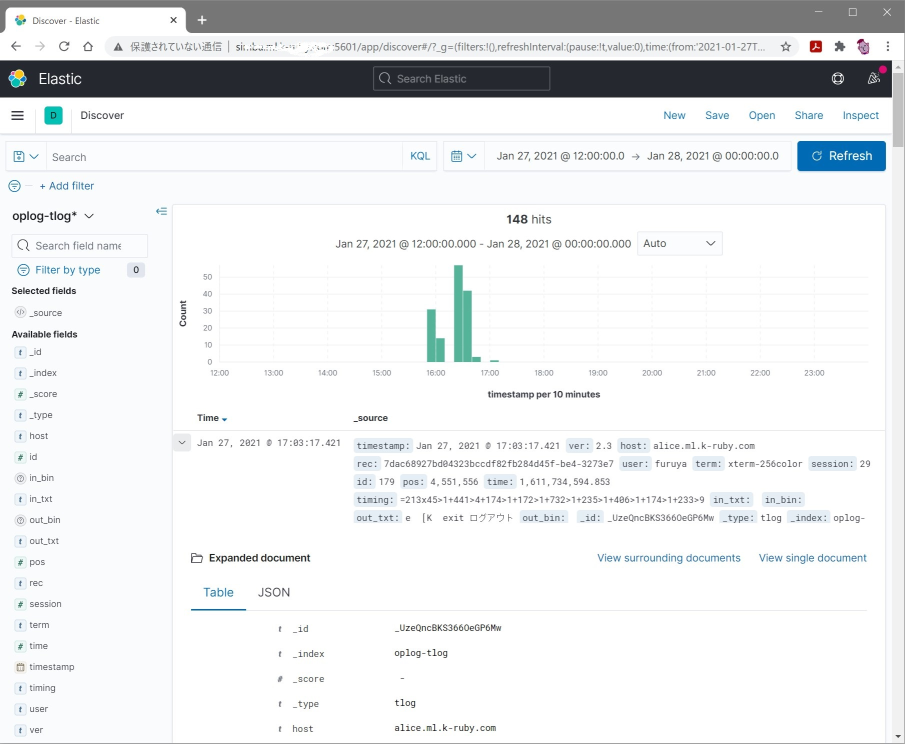The image size is (905, 744).
Task: Click the out_txt field in sidebar
Action: [x=44, y=541]
